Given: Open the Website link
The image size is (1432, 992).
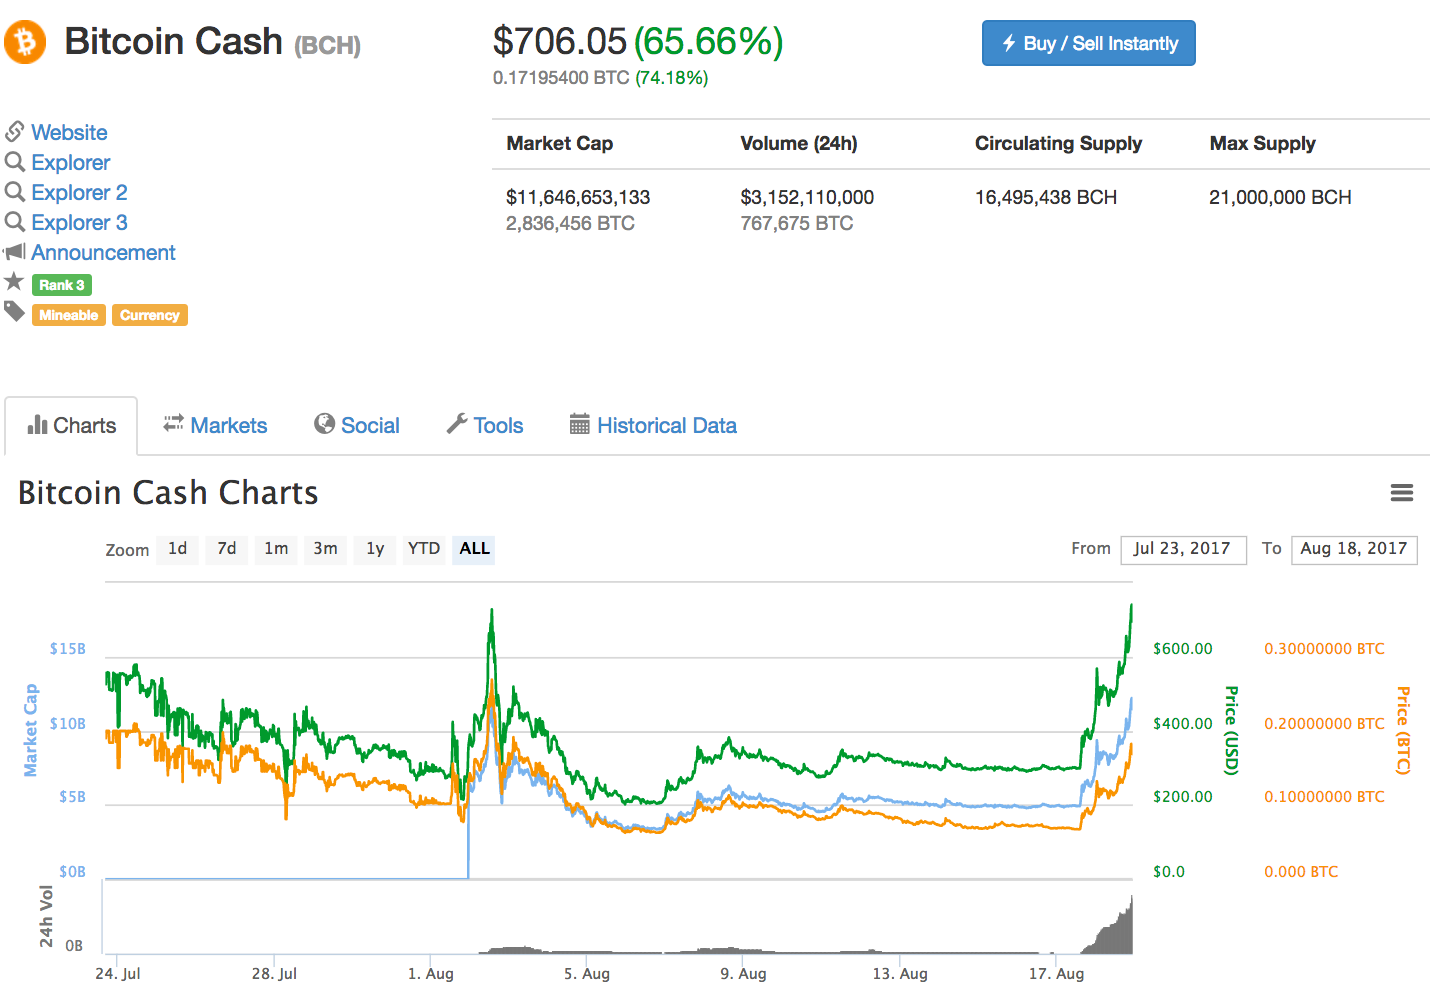Looking at the screenshot, I should [69, 132].
